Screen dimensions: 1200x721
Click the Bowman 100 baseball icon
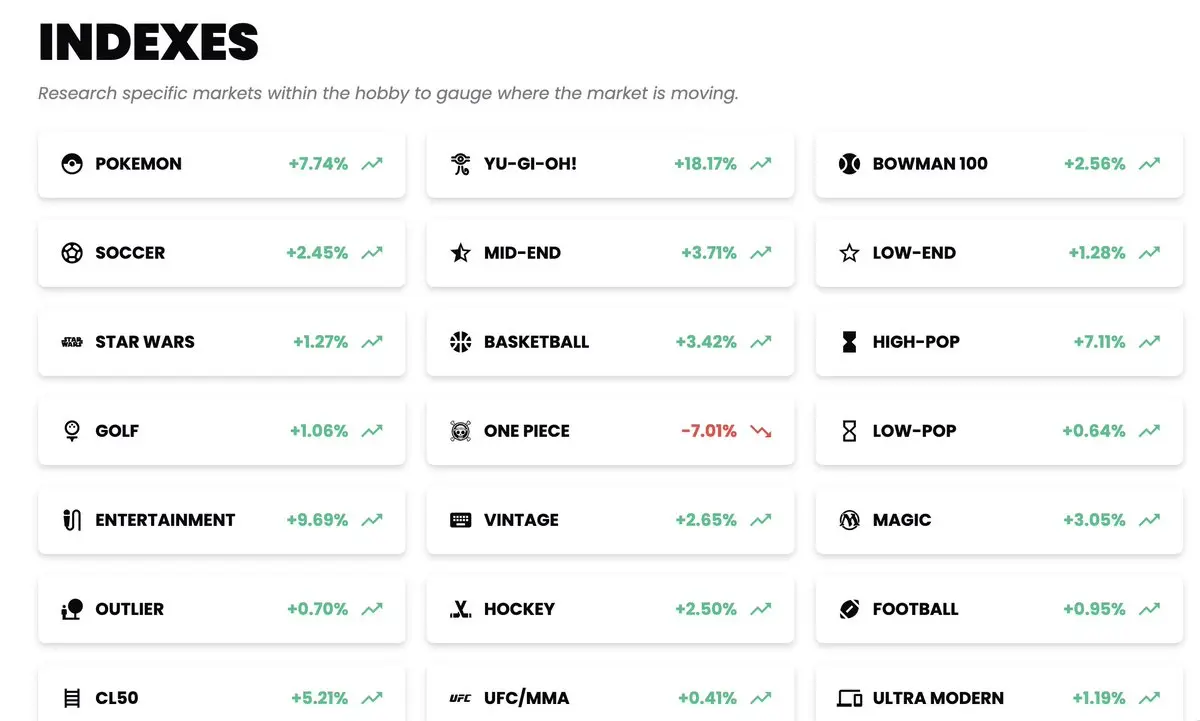849,164
